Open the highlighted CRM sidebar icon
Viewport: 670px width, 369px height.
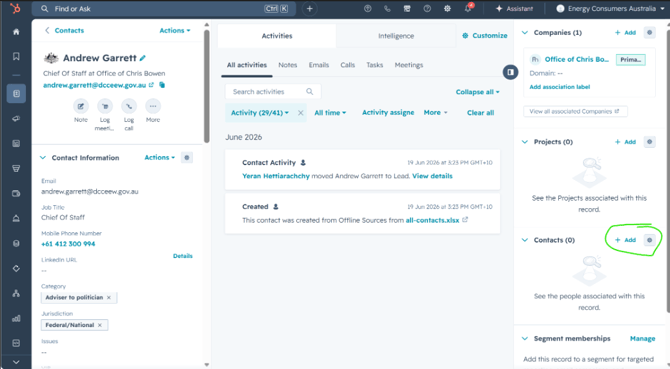tap(16, 94)
